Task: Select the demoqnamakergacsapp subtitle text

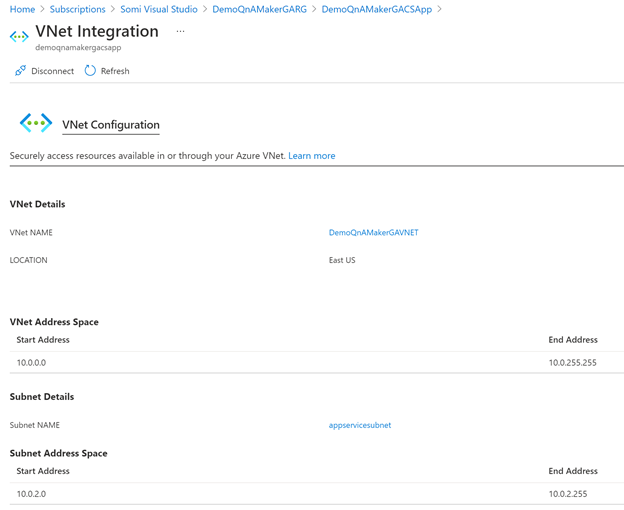Action: (x=78, y=48)
